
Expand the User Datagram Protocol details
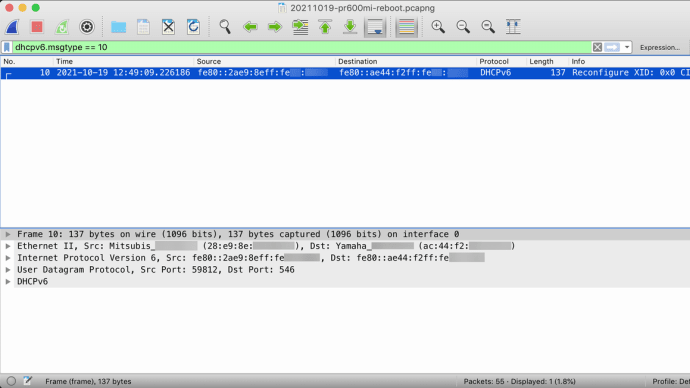(8, 270)
